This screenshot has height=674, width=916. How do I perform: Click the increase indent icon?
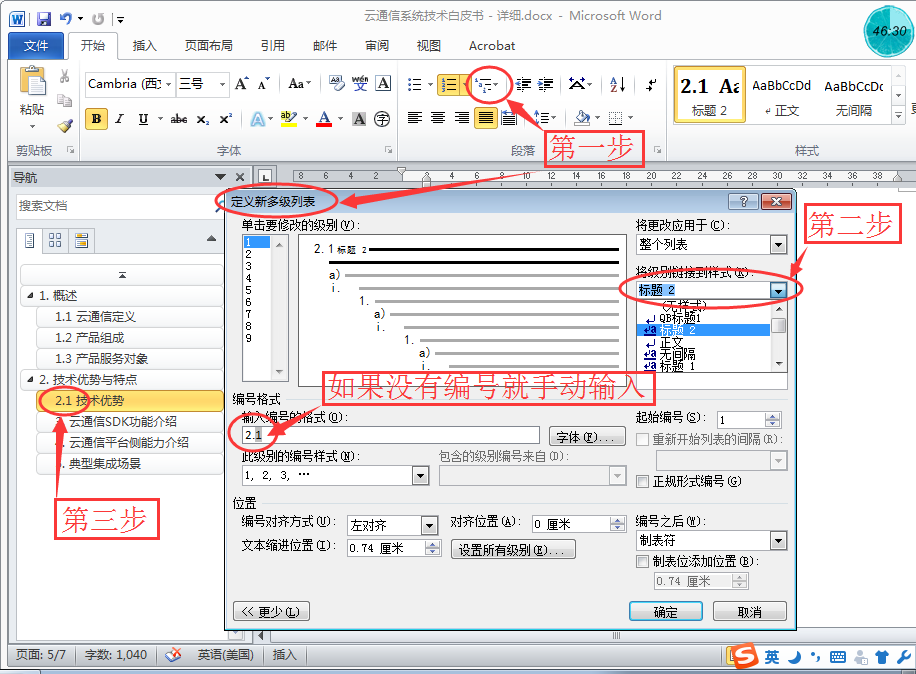coord(546,85)
